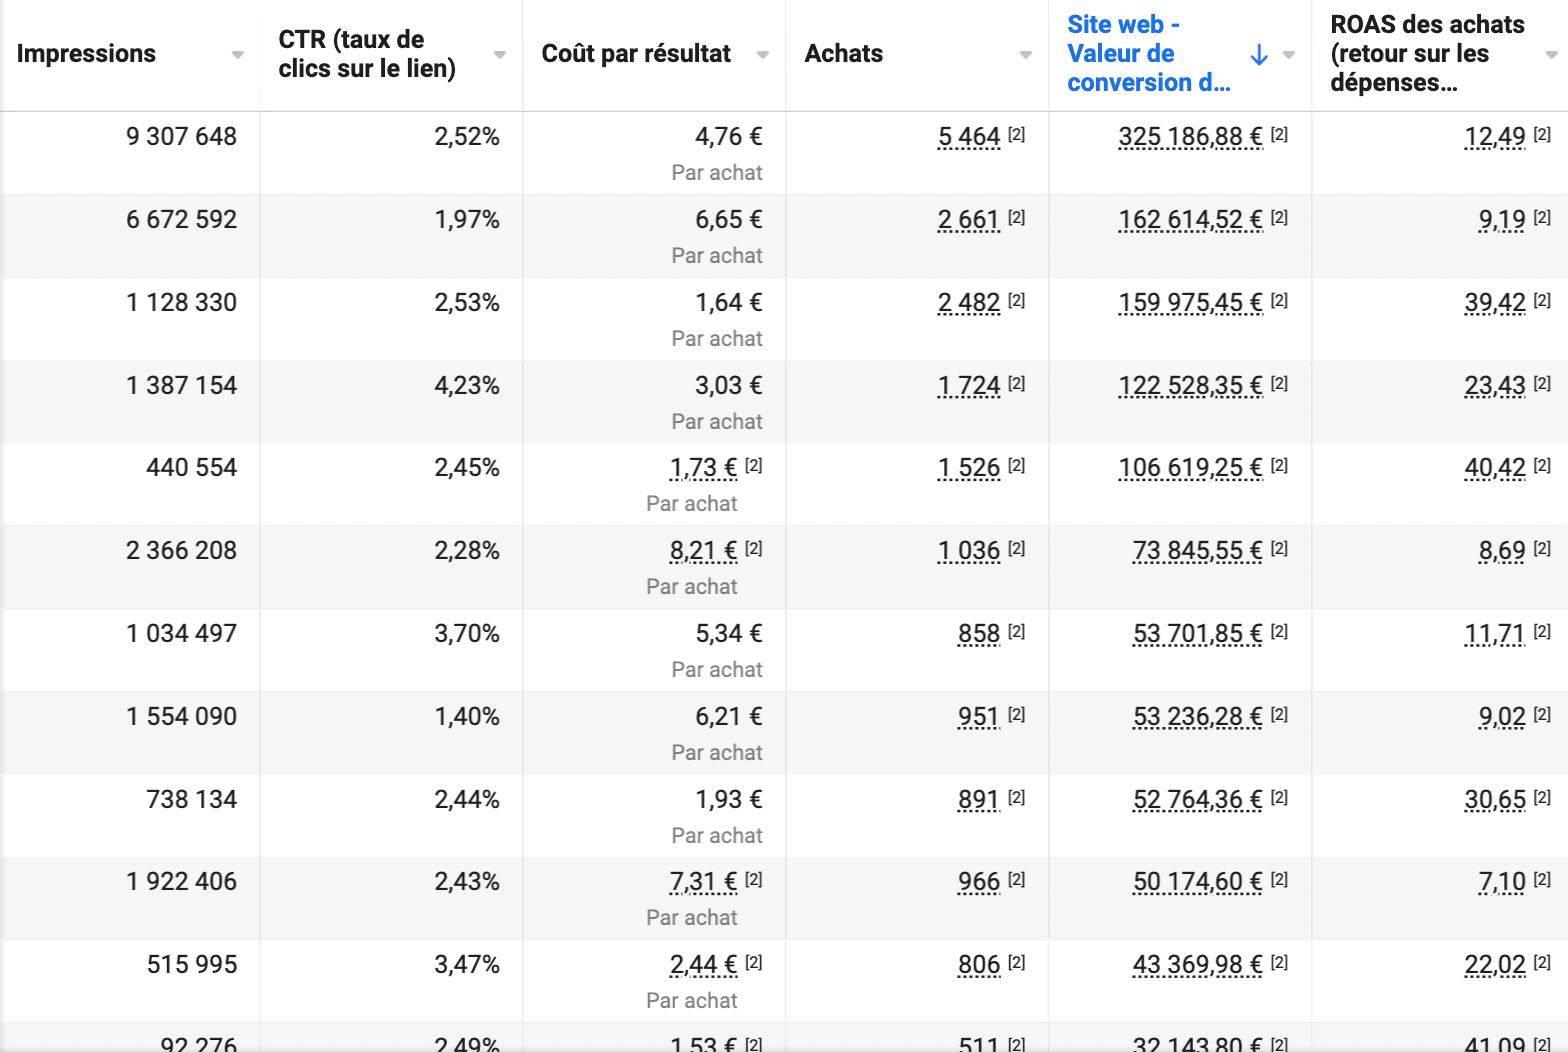Open the Impressions column dropdown arrow

point(238,55)
